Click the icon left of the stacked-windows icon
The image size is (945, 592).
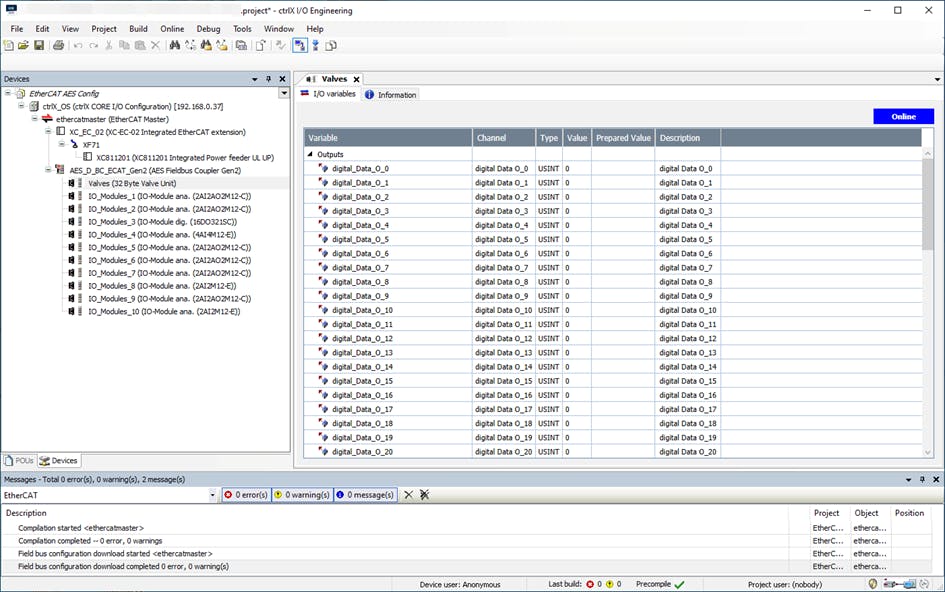[x=222, y=45]
